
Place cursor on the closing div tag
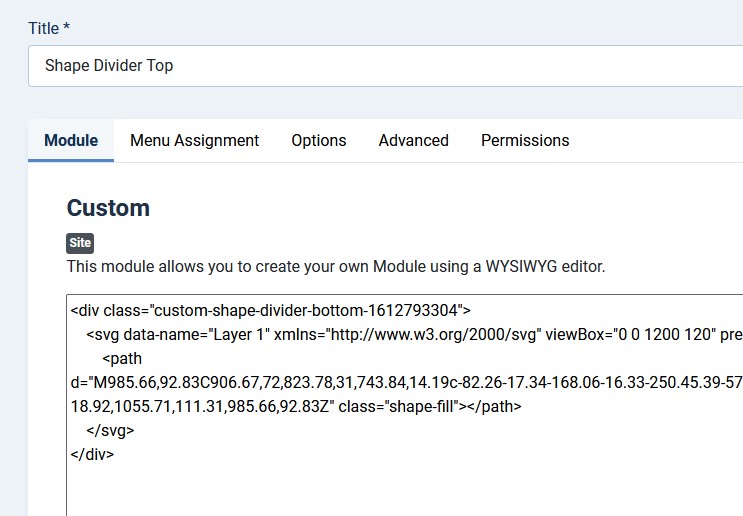point(92,454)
